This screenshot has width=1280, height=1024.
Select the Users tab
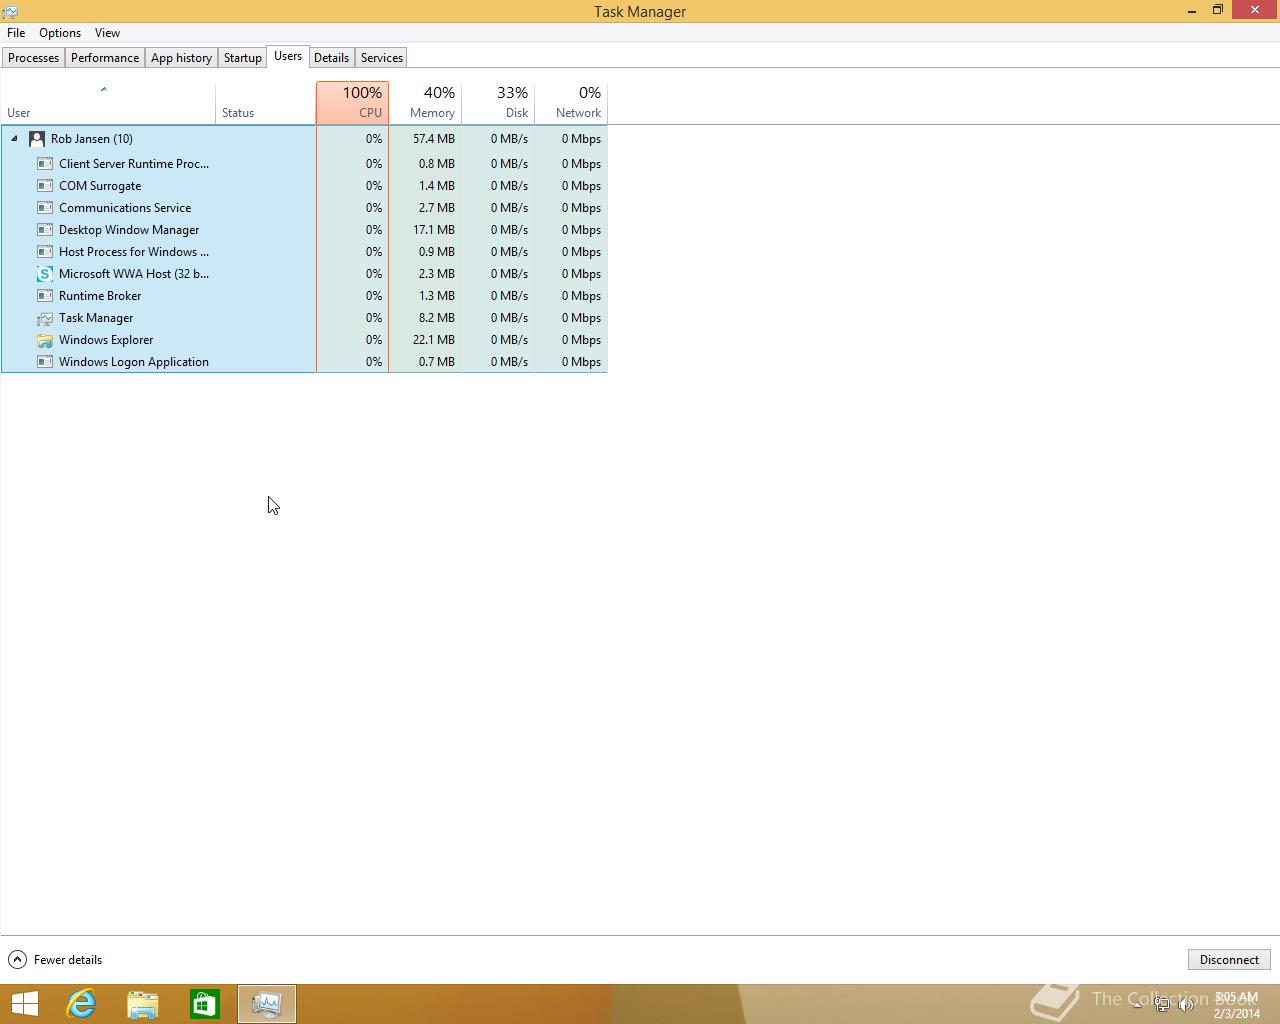[288, 56]
